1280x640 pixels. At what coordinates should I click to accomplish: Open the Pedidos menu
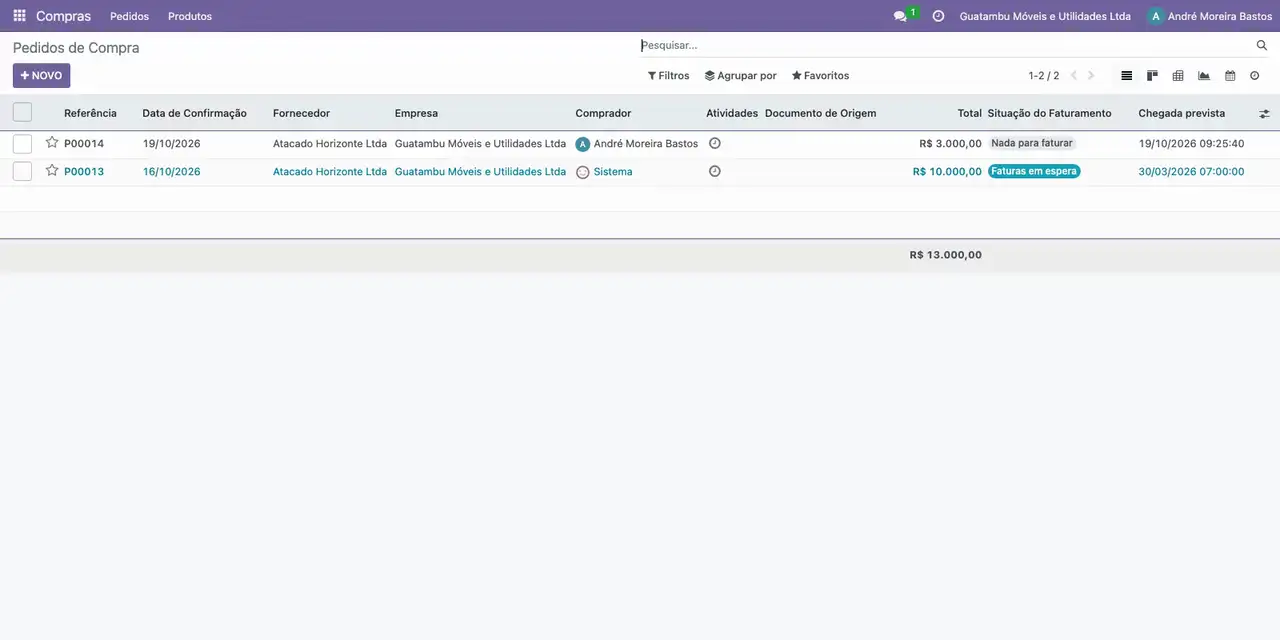coord(129,16)
